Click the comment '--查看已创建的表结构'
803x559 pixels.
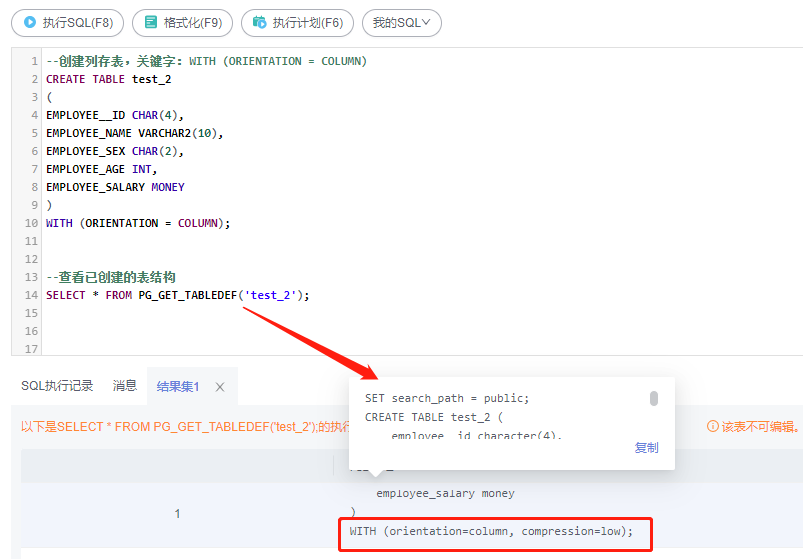111,277
